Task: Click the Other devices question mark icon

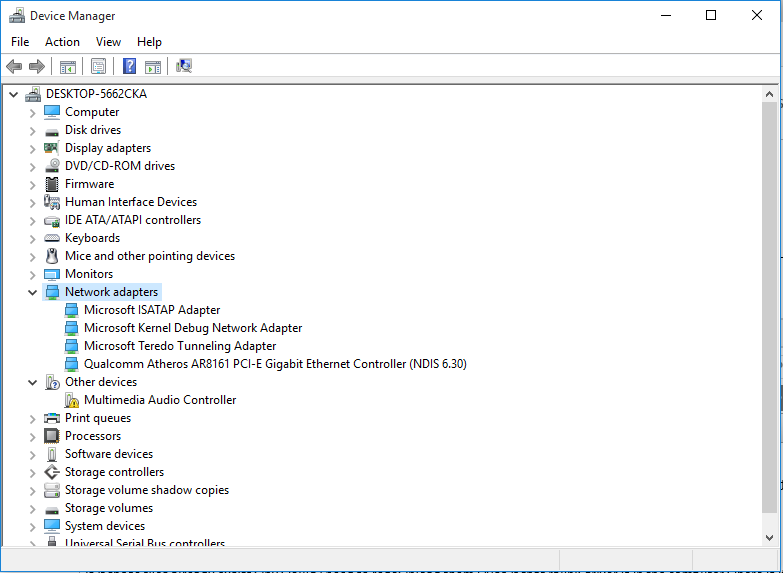Action: pos(52,382)
